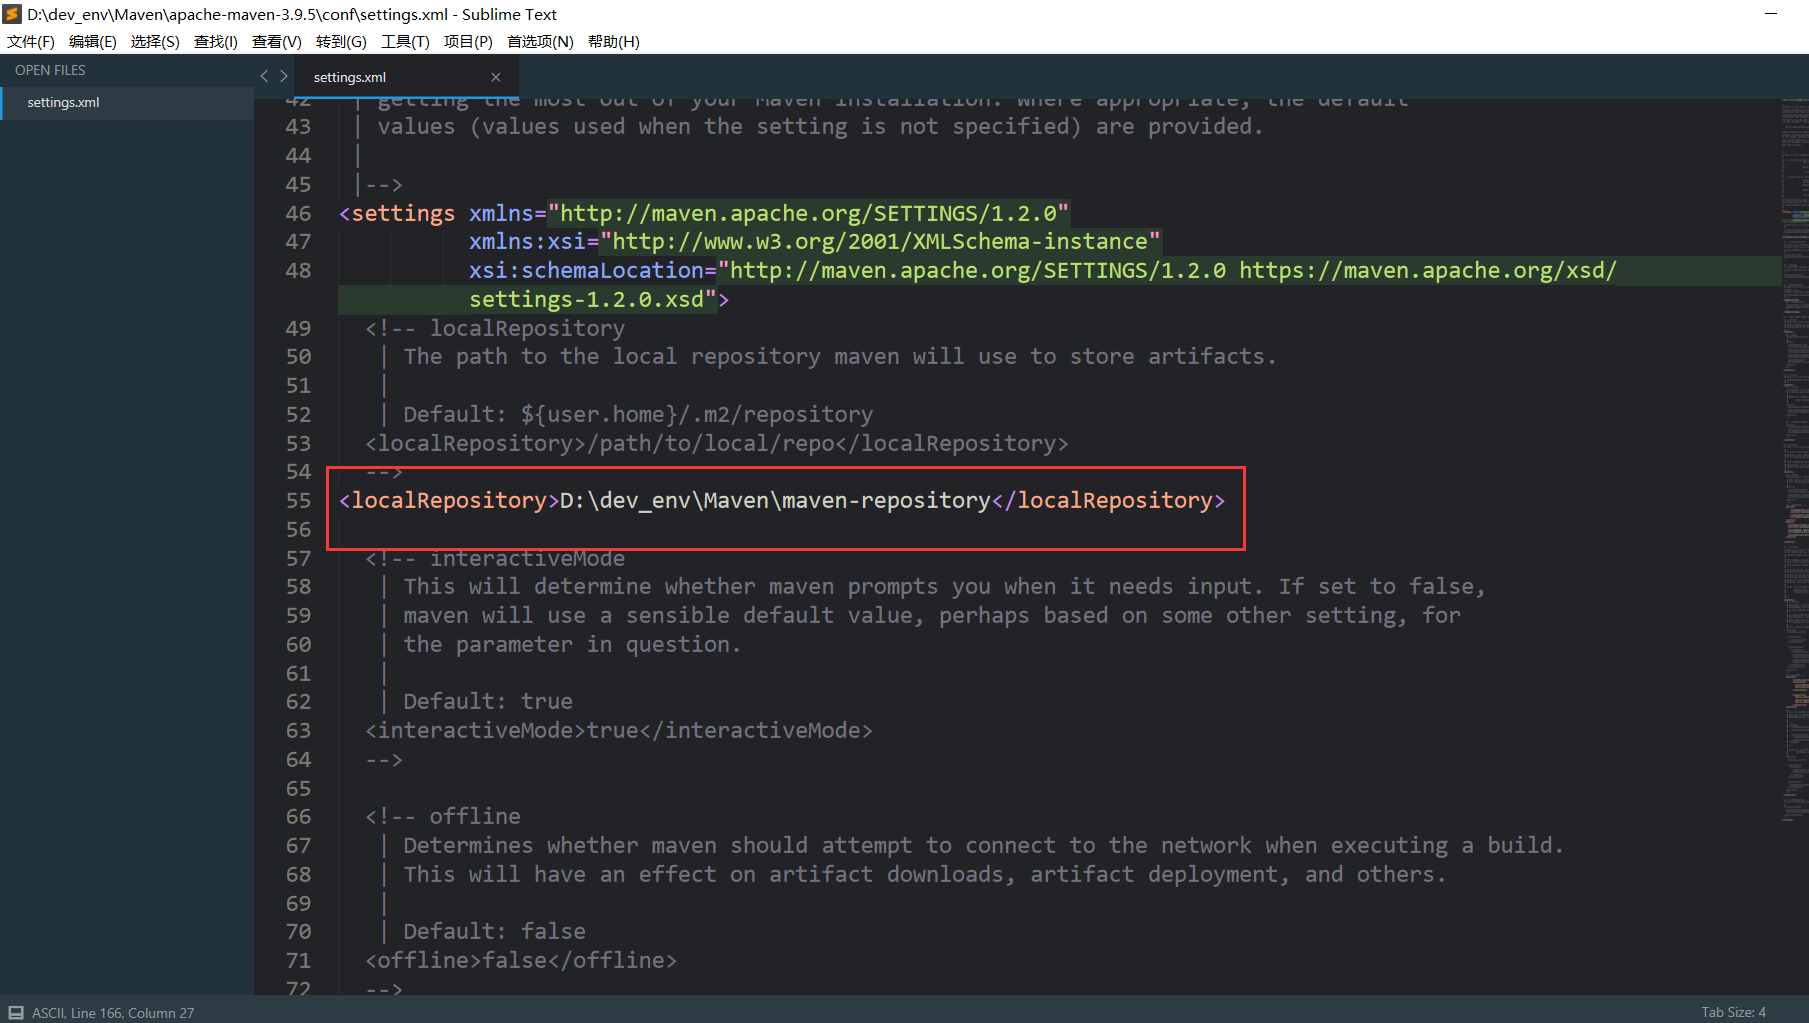Click D:\dev_env\Maven\maven-repository path text

tap(775, 500)
